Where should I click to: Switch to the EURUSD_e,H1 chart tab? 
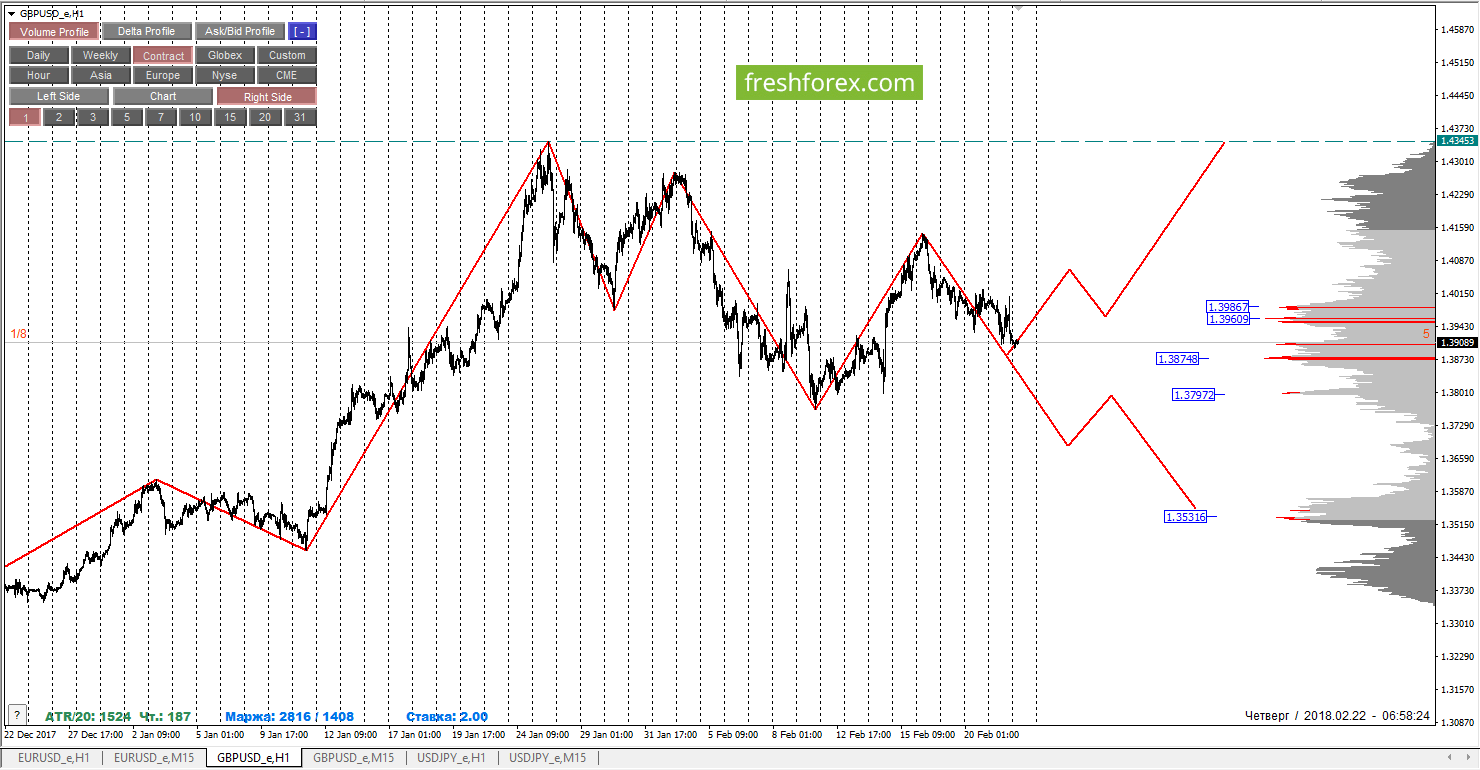click(53, 758)
